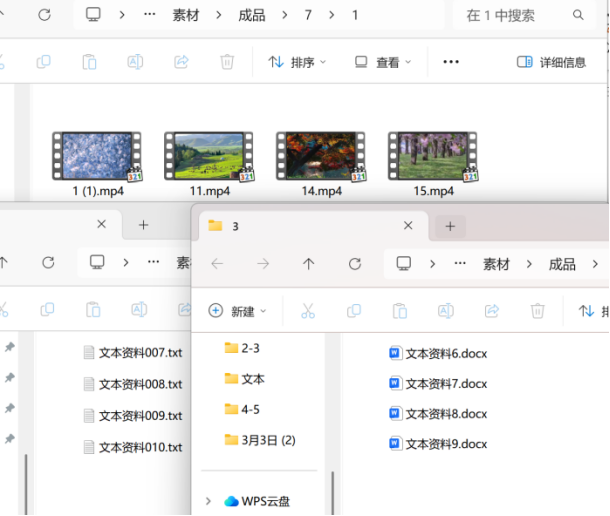Select the file 文本资料8.docx
610x516 pixels.
point(438,414)
